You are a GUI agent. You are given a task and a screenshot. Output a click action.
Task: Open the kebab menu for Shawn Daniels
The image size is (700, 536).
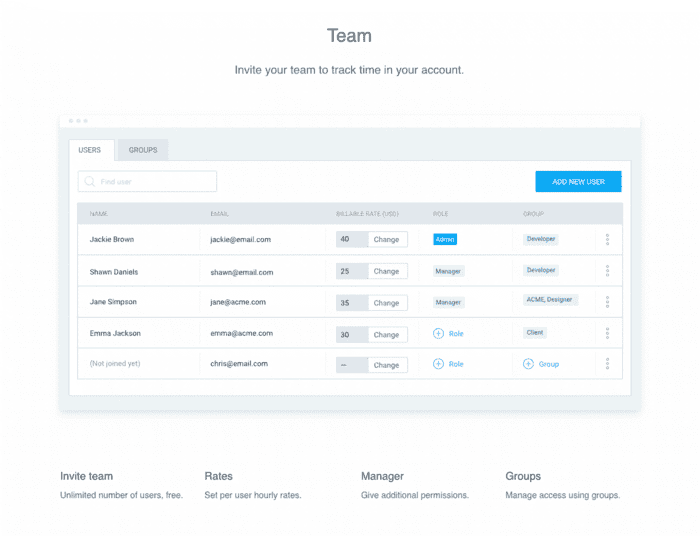(607, 270)
